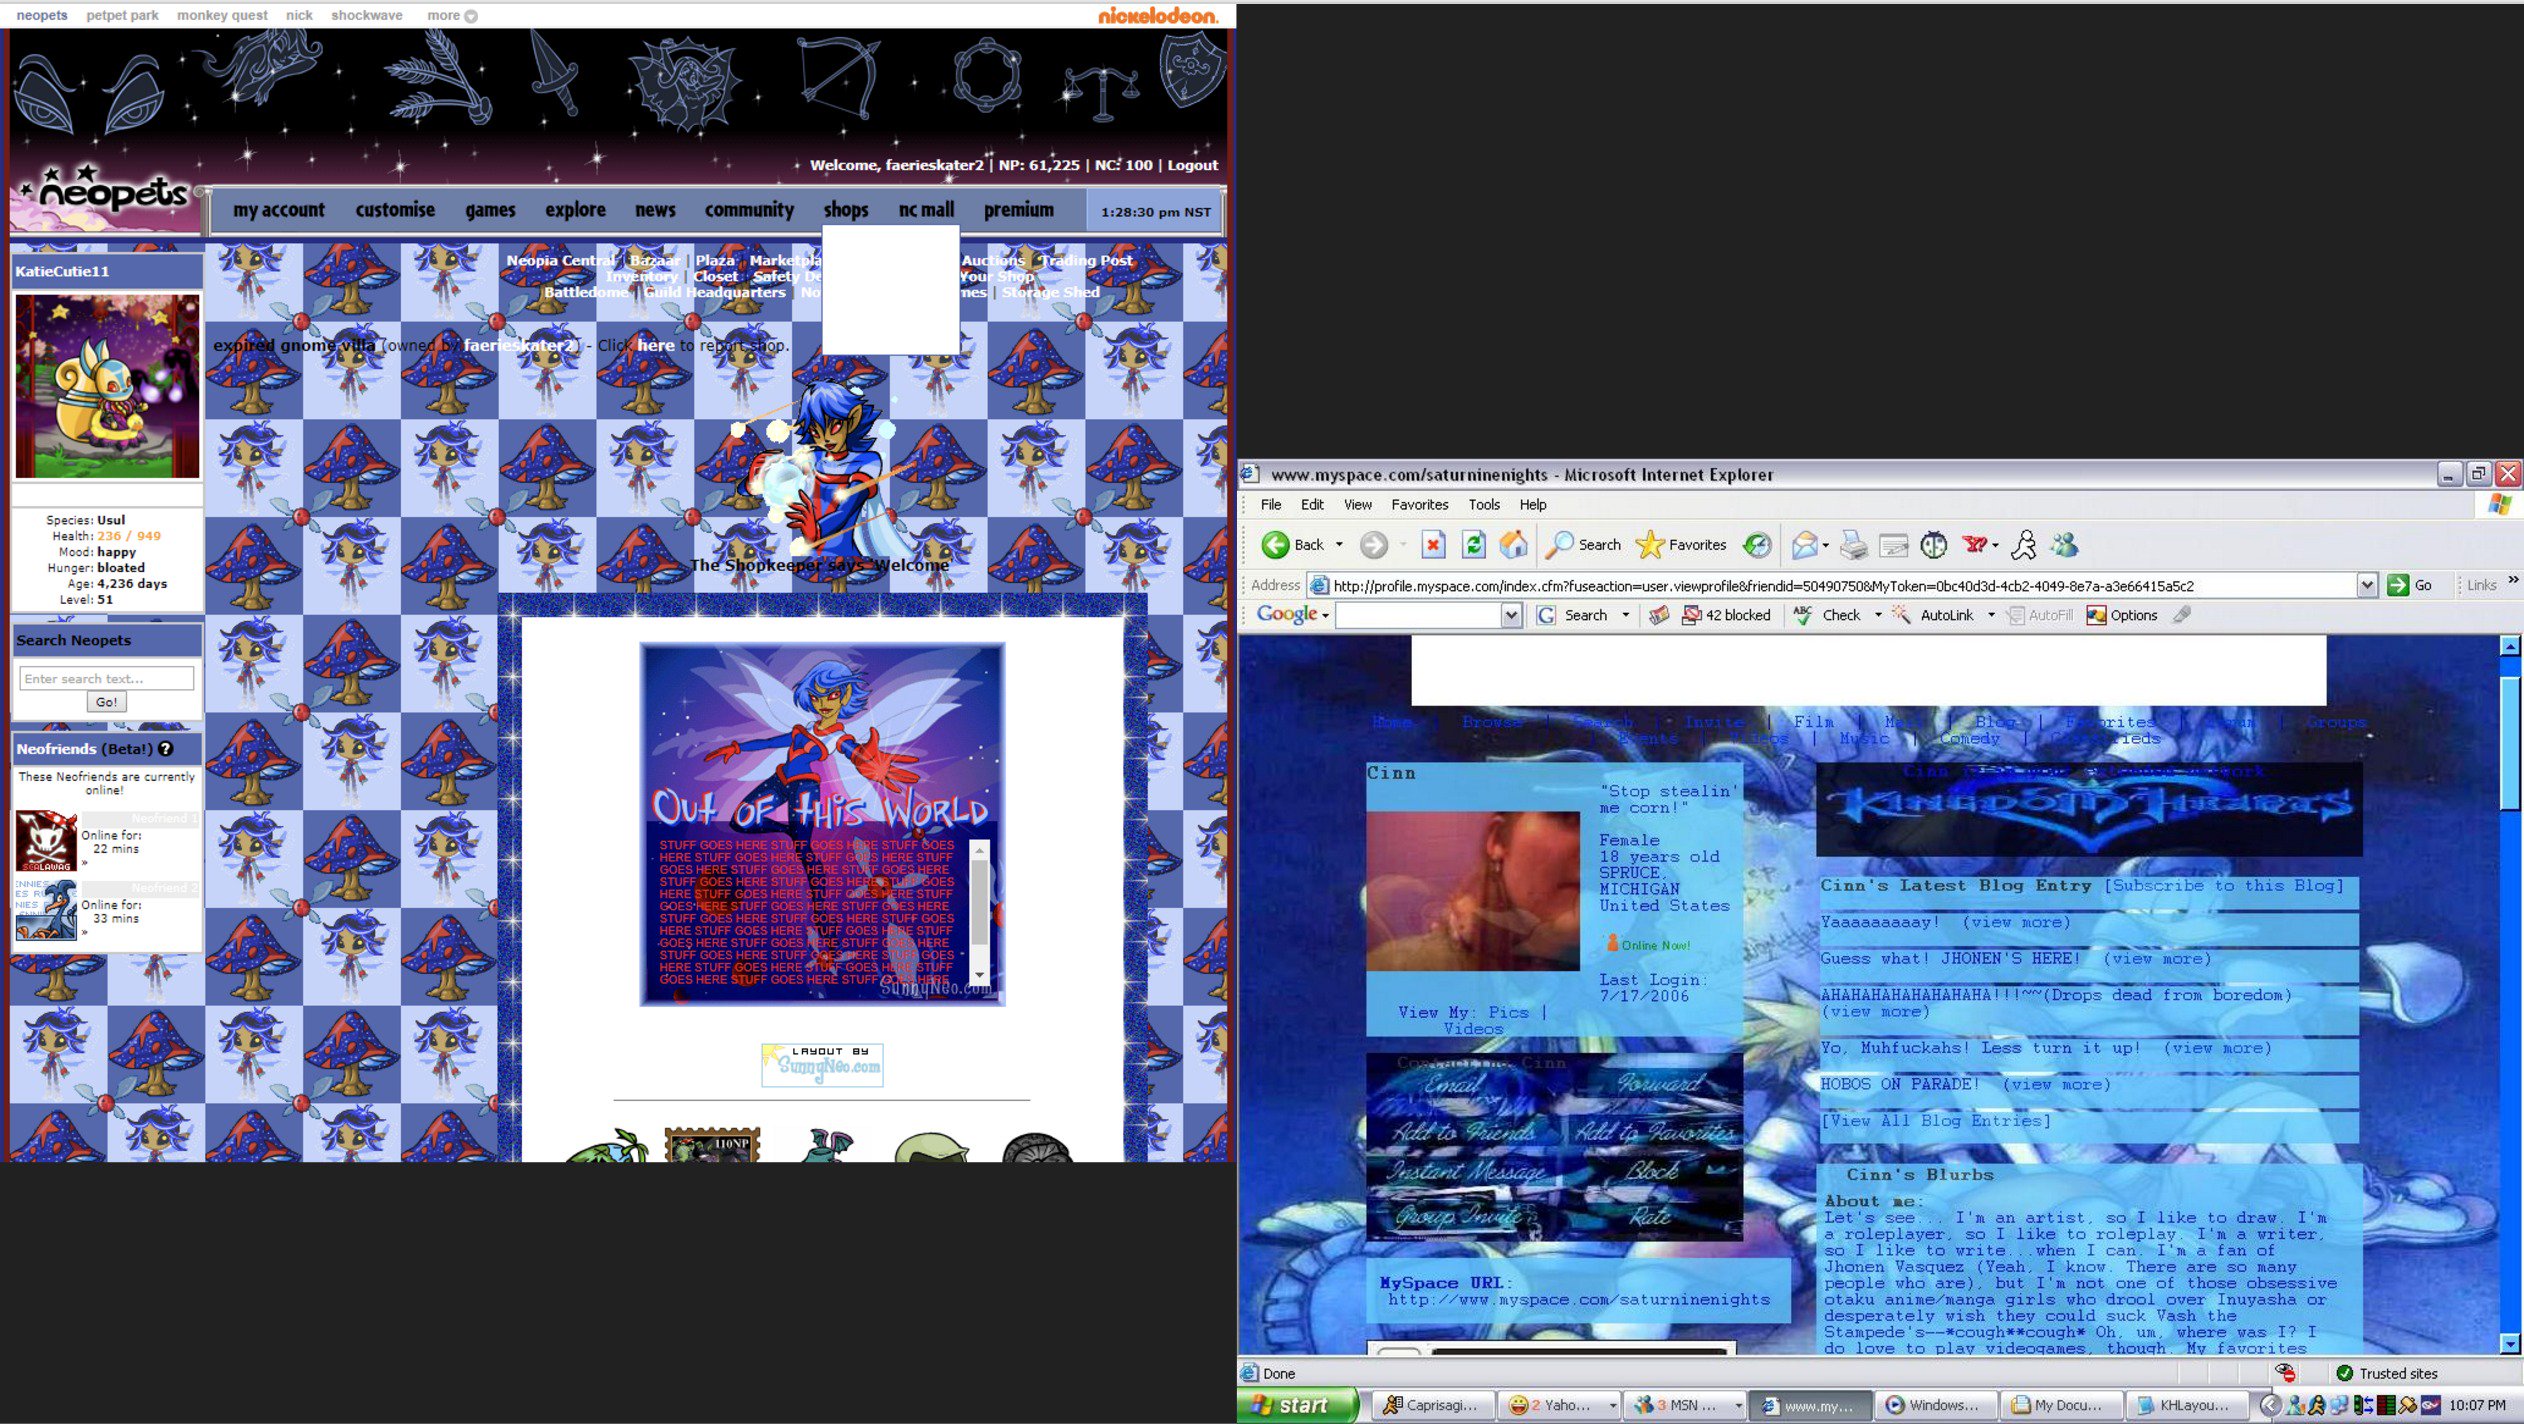Open MSN Messenger from the IE toolbar
The width and height of the screenshot is (2524, 1424).
click(2065, 544)
